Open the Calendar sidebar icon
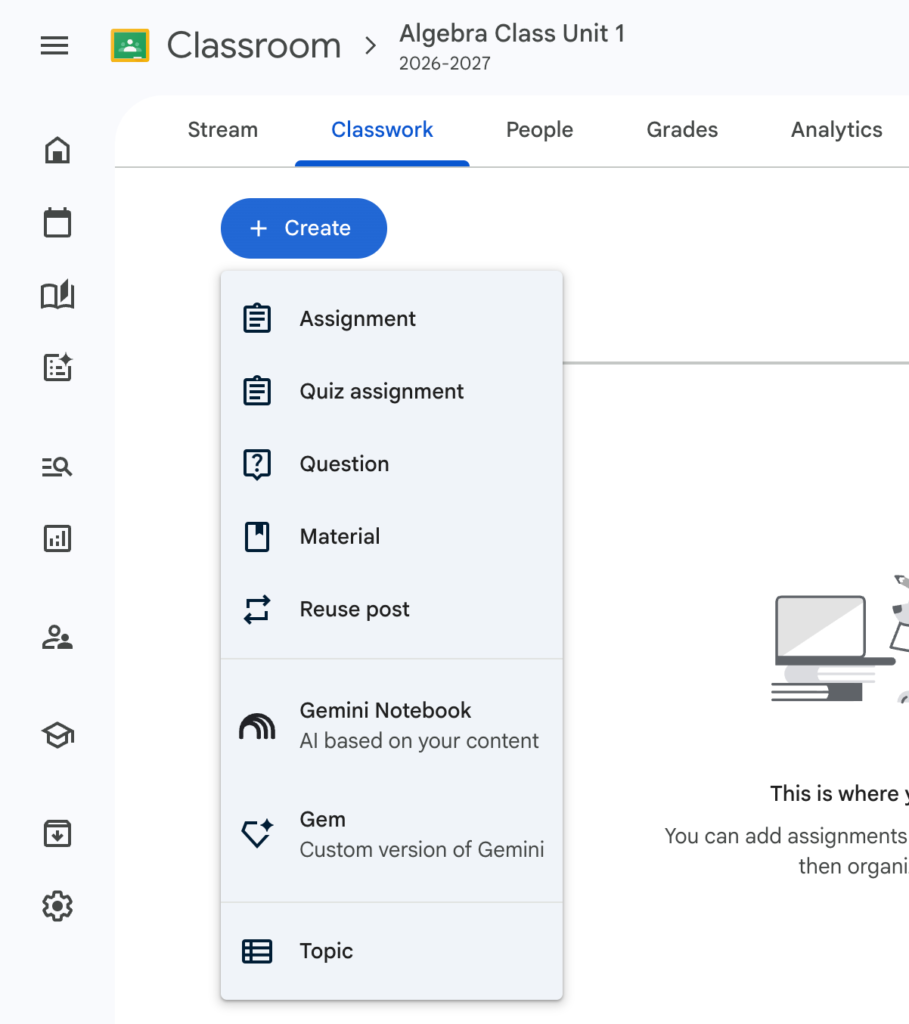 point(57,223)
